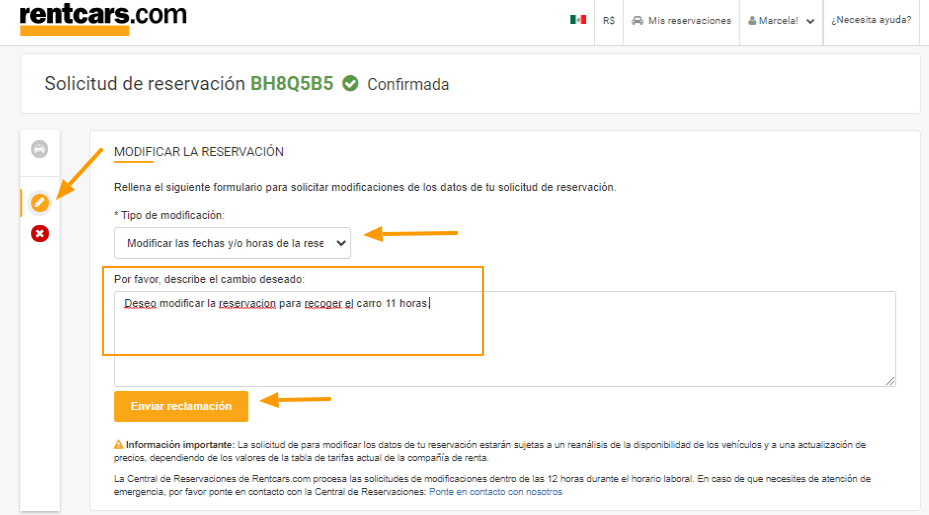This screenshot has width=929, height=515.
Task: Click the Enviar reclamación button
Action: [x=181, y=407]
